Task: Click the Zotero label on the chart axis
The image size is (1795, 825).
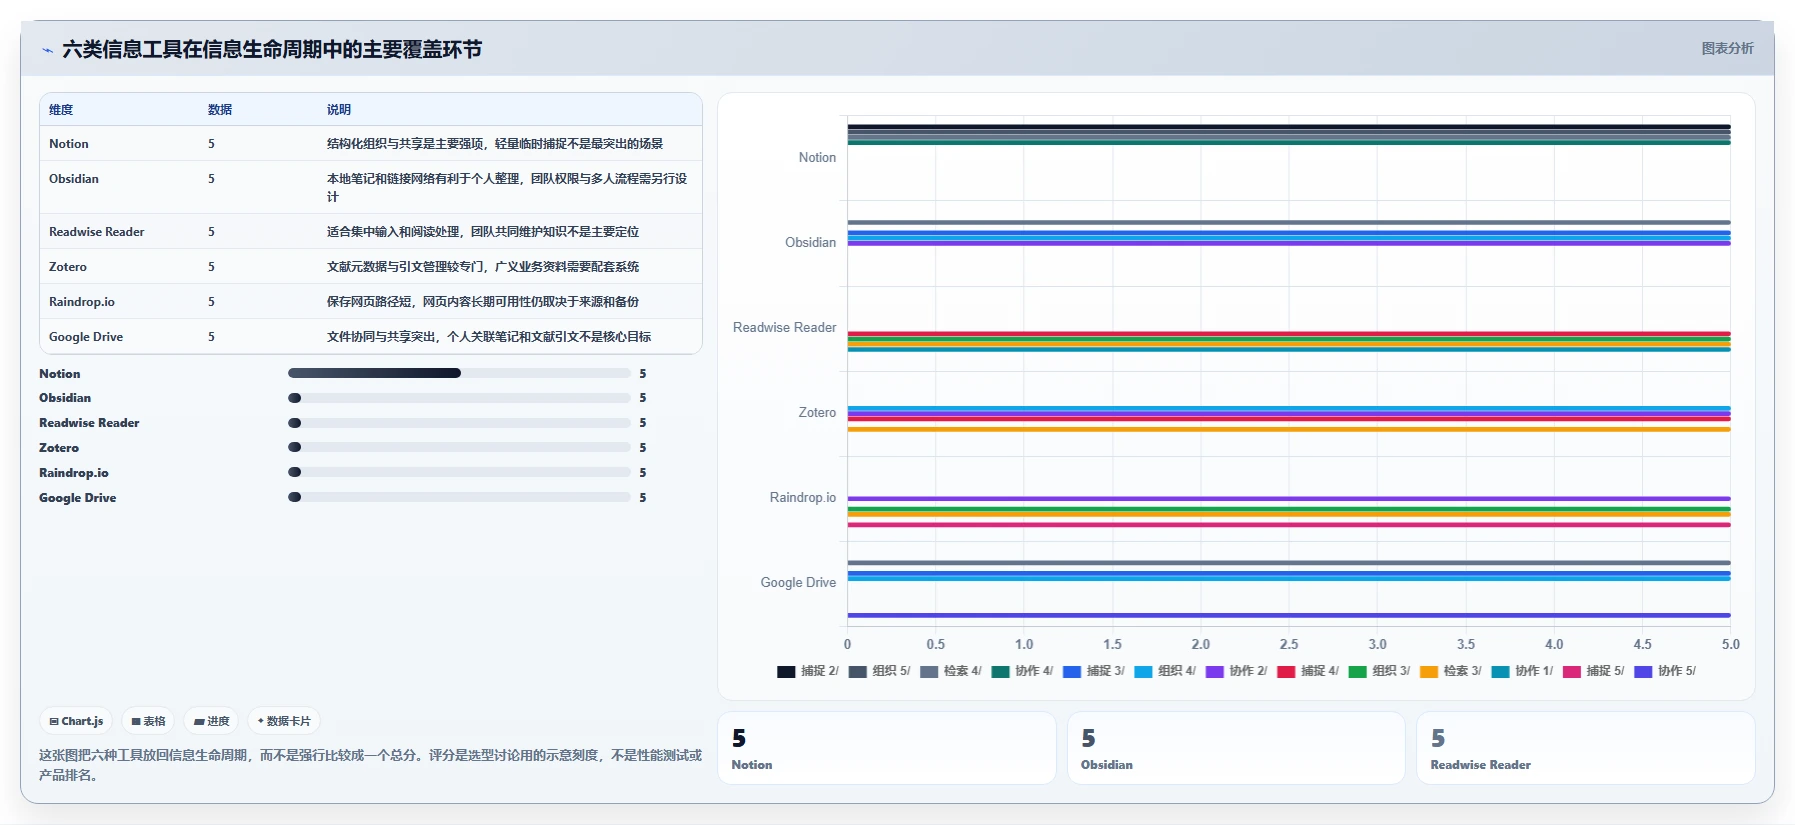Action: (817, 413)
